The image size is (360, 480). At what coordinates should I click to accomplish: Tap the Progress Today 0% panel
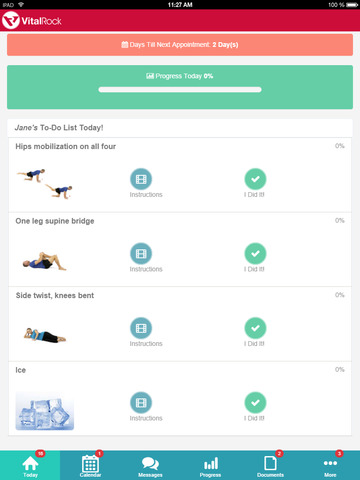180,87
